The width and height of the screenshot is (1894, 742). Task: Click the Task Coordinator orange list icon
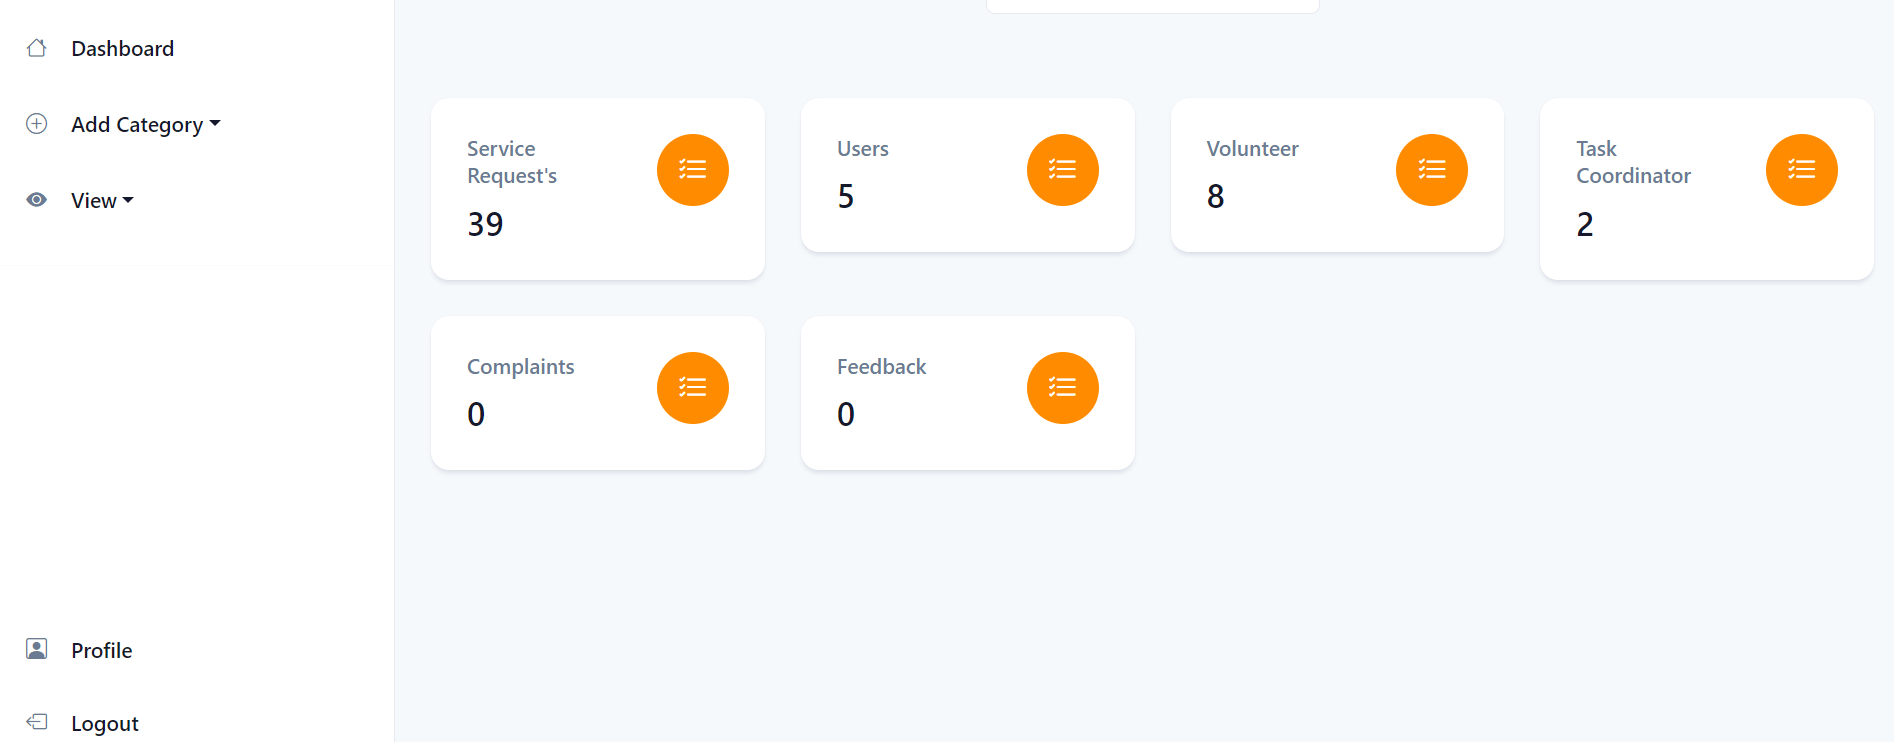(1801, 170)
